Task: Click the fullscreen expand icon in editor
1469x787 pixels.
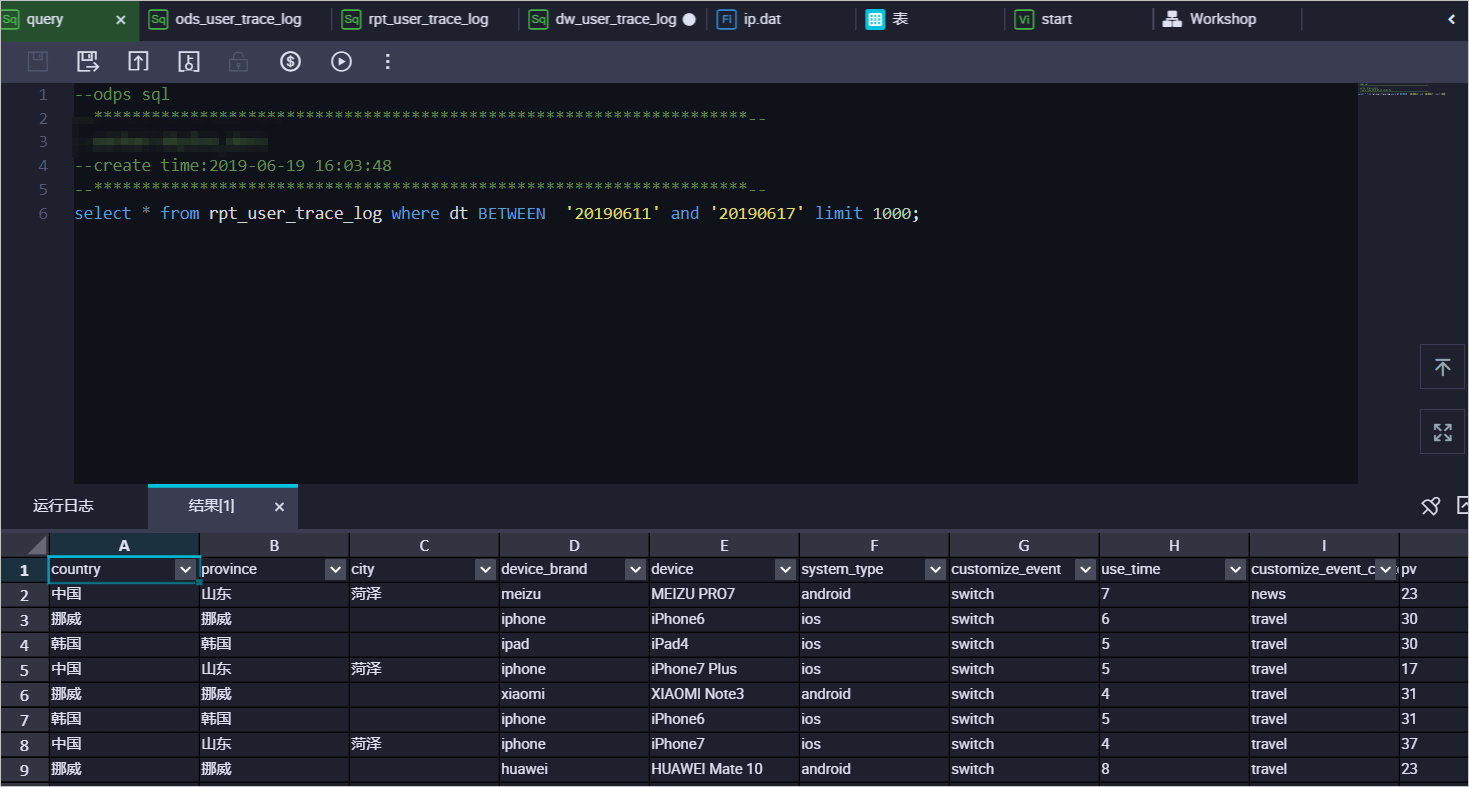Action: (x=1443, y=432)
